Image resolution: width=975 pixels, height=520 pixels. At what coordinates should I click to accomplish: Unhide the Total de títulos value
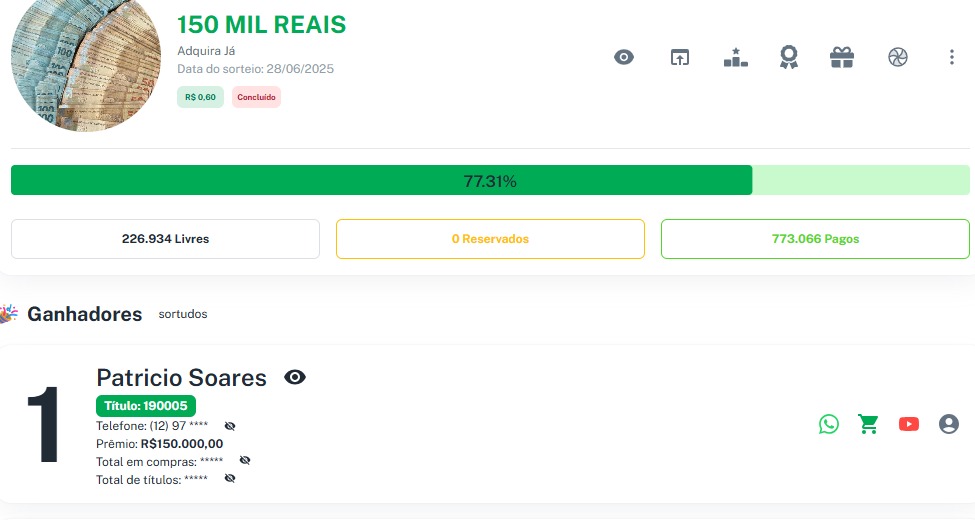230,479
